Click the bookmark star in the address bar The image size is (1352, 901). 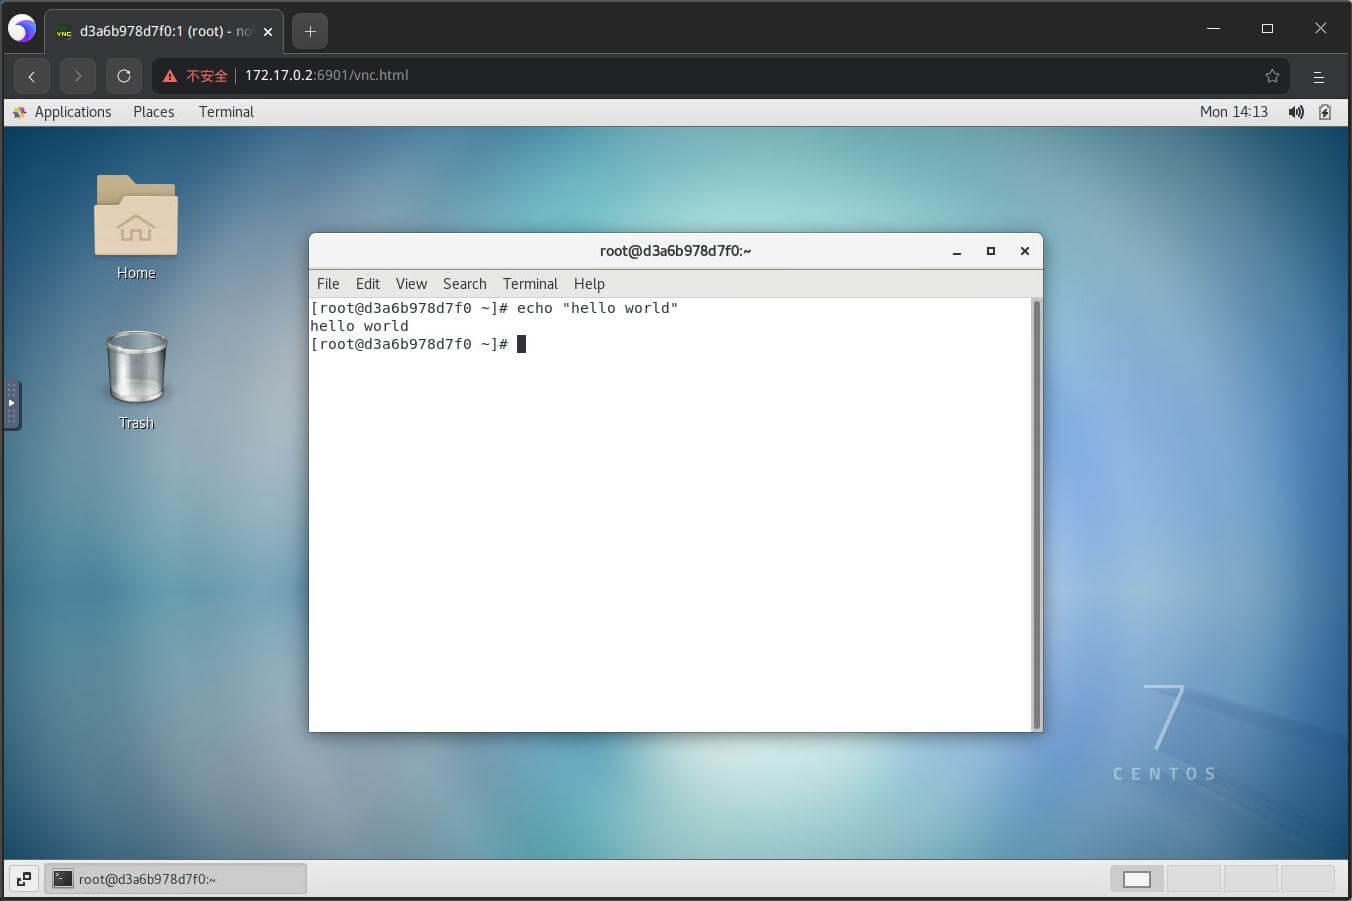click(1272, 76)
